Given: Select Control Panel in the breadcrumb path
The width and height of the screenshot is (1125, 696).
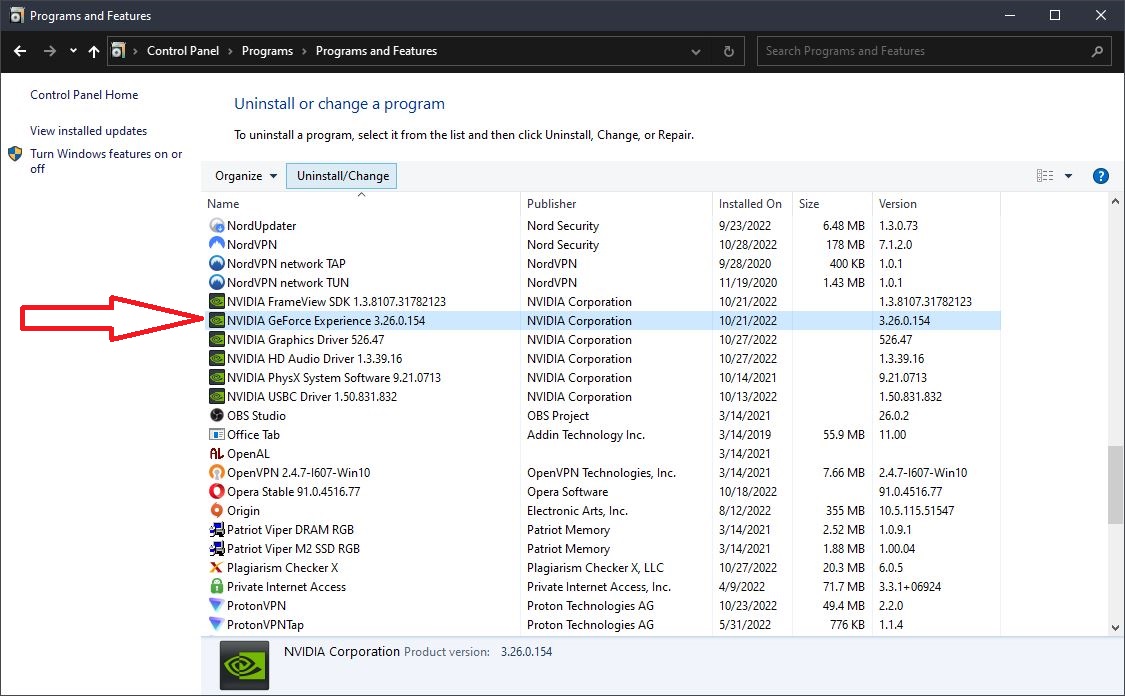Looking at the screenshot, I should pyautogui.click(x=183, y=50).
